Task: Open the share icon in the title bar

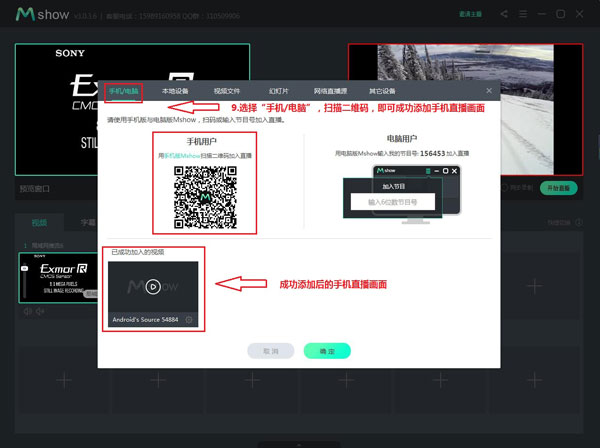Action: 504,14
